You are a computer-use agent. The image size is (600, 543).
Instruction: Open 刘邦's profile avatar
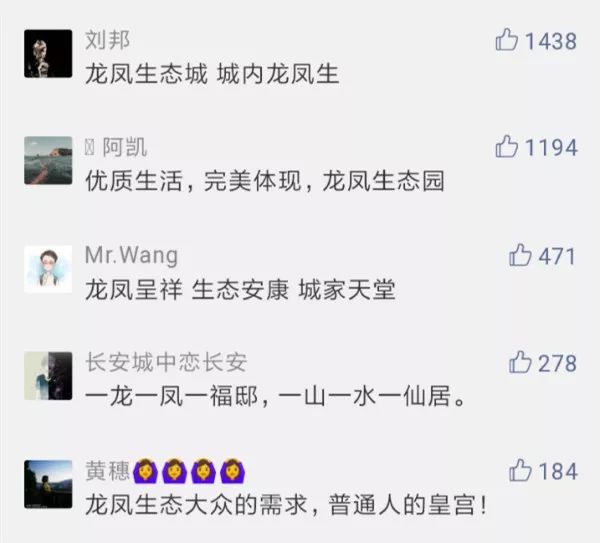(48, 54)
